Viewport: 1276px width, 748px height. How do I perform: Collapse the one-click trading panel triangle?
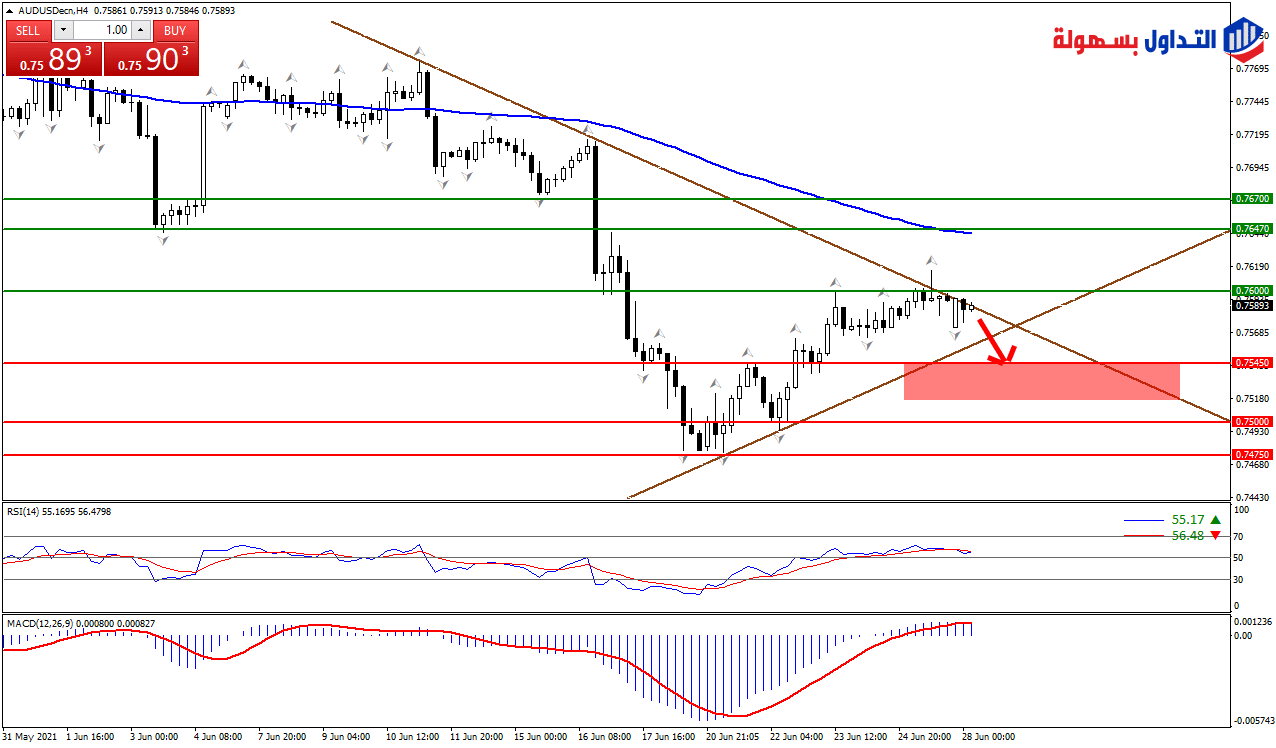[9, 10]
